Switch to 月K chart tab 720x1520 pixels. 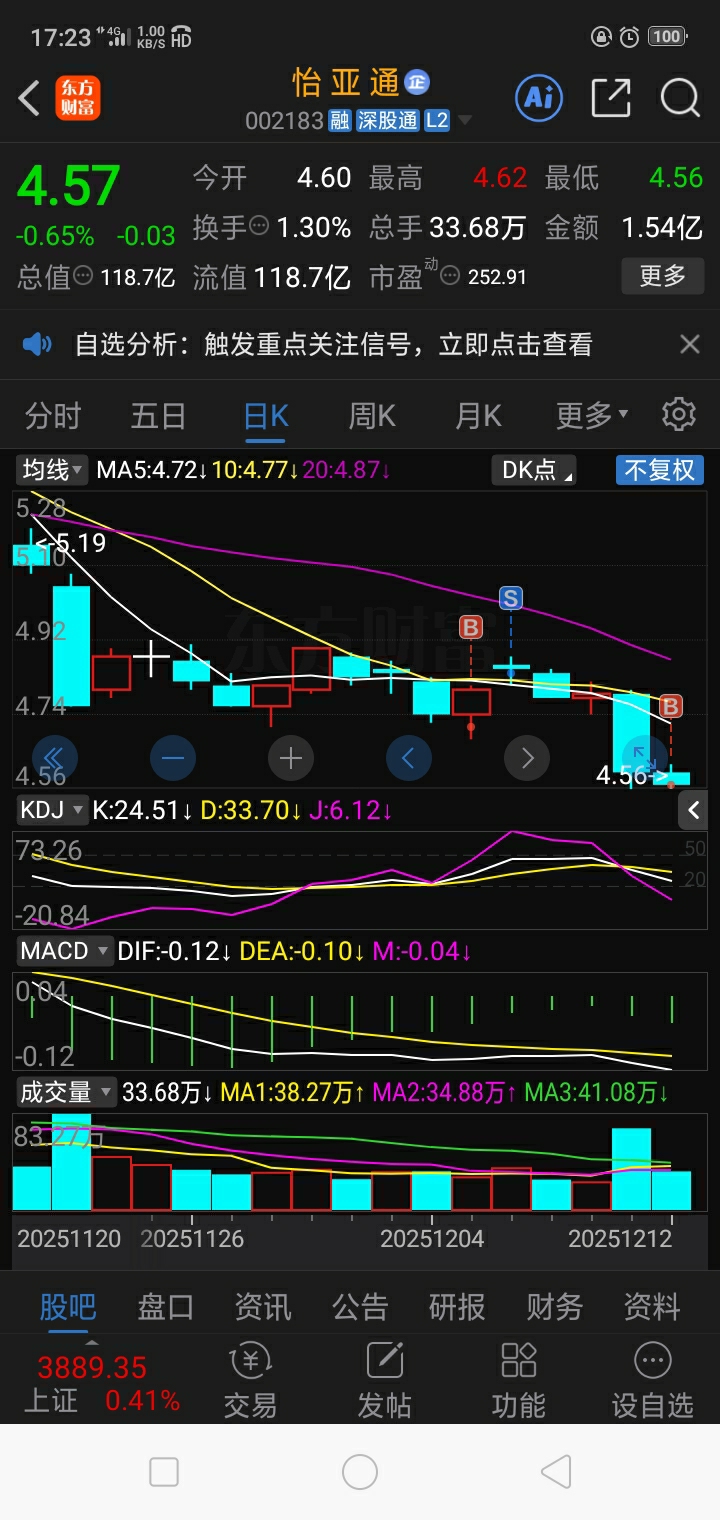click(x=478, y=415)
